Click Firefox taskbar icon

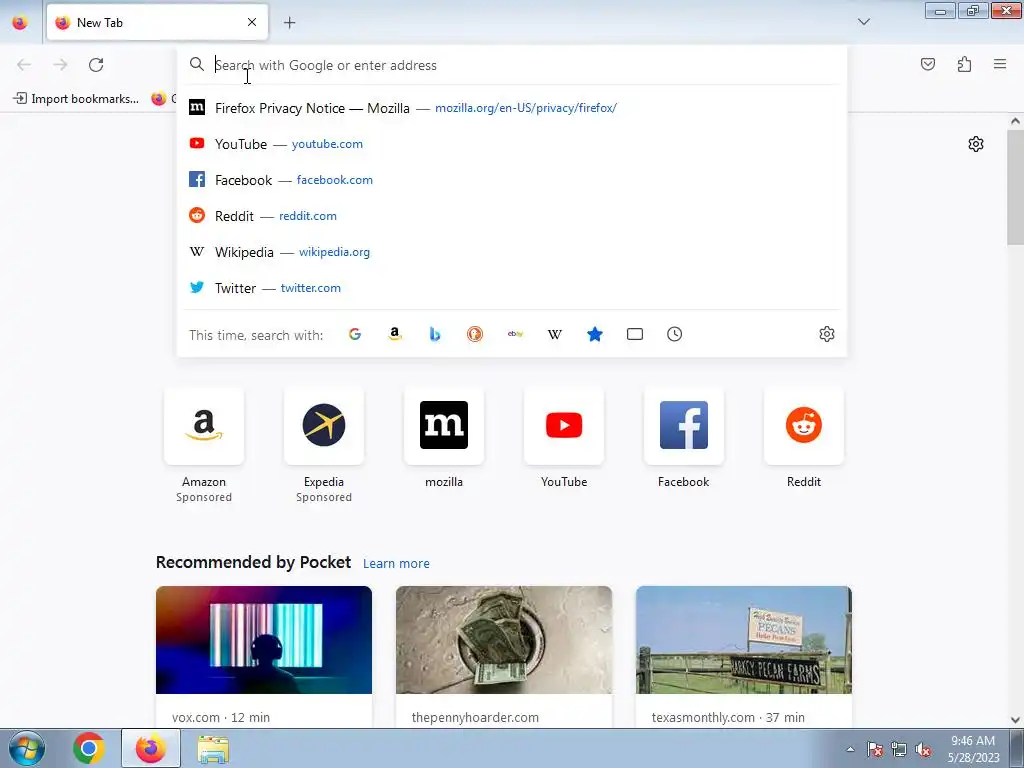tap(151, 748)
